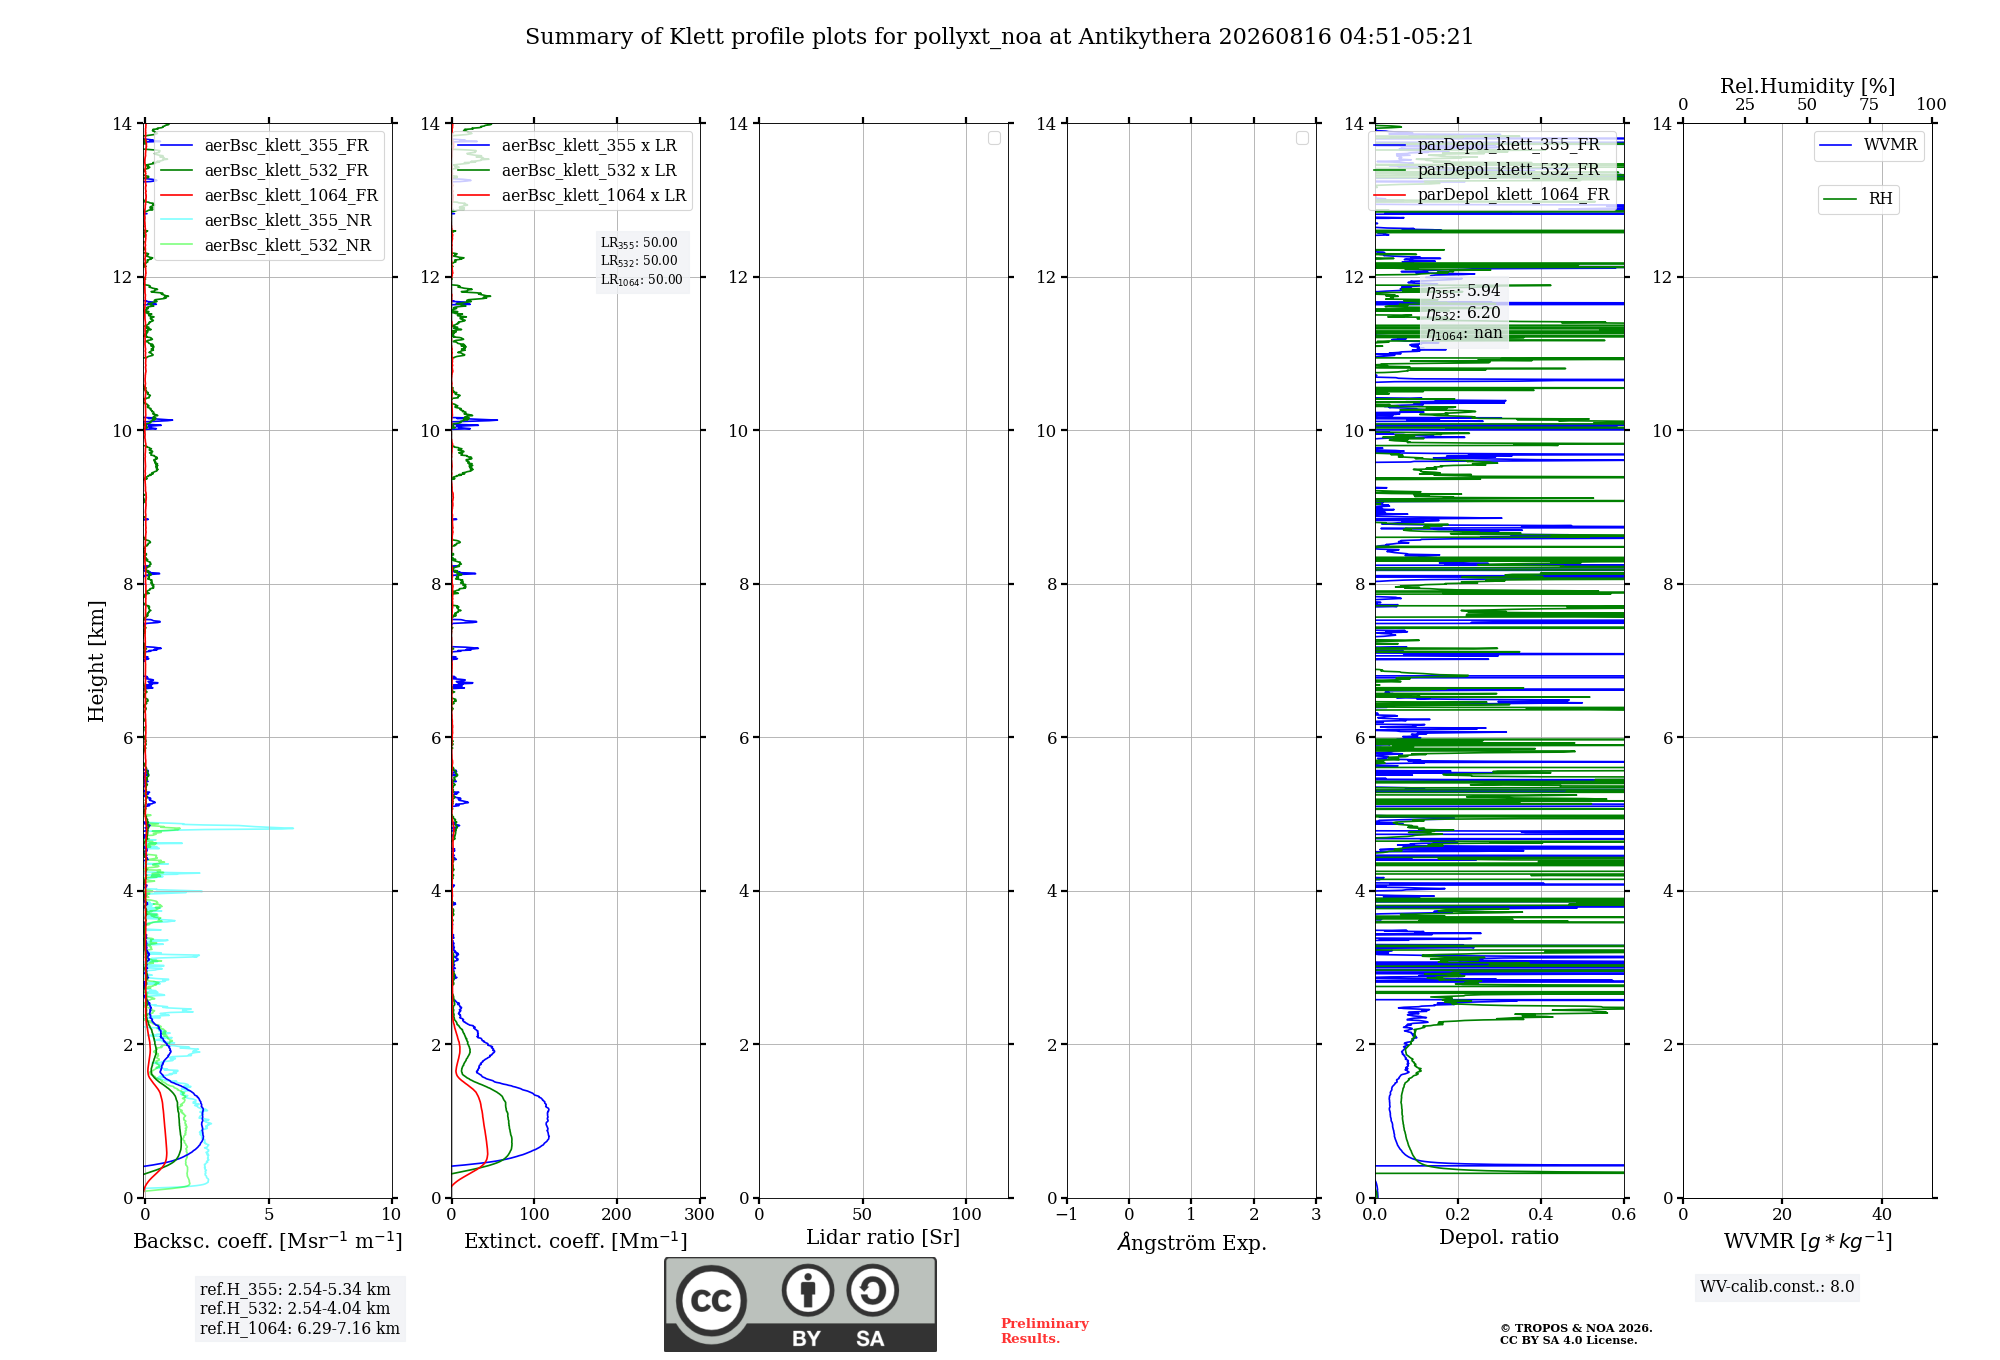Click the LR1064: 50.00 annotation
Screen dimensions: 2000x1360
click(642, 280)
